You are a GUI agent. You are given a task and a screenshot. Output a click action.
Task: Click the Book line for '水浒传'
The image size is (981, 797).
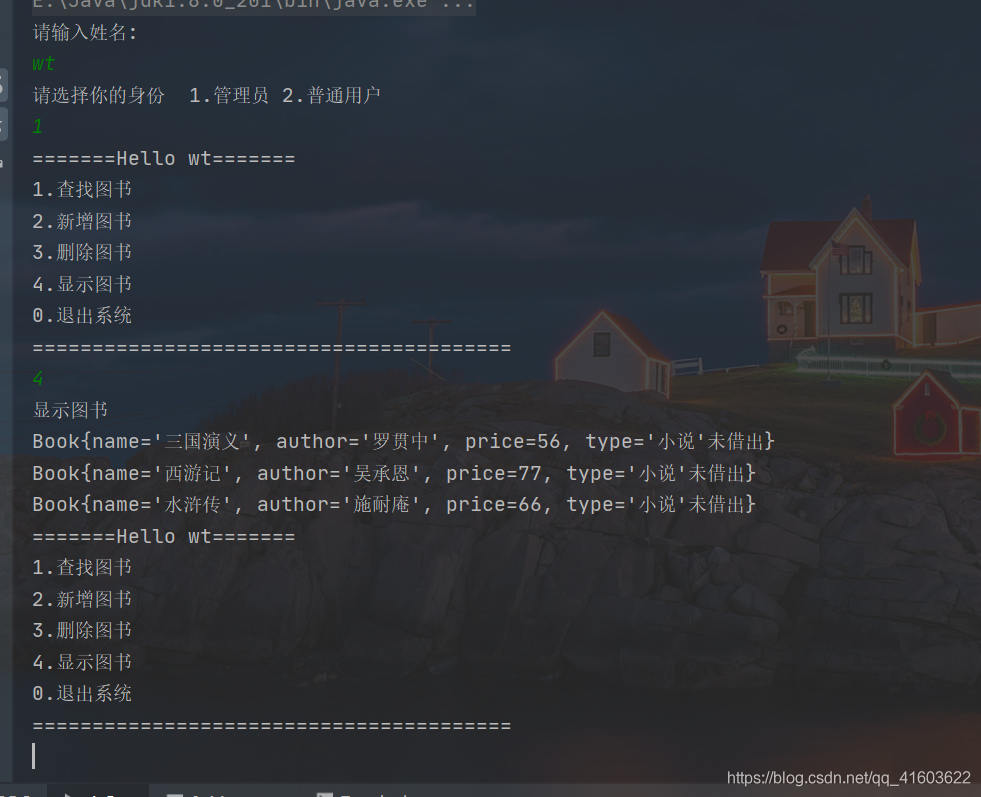[394, 505]
